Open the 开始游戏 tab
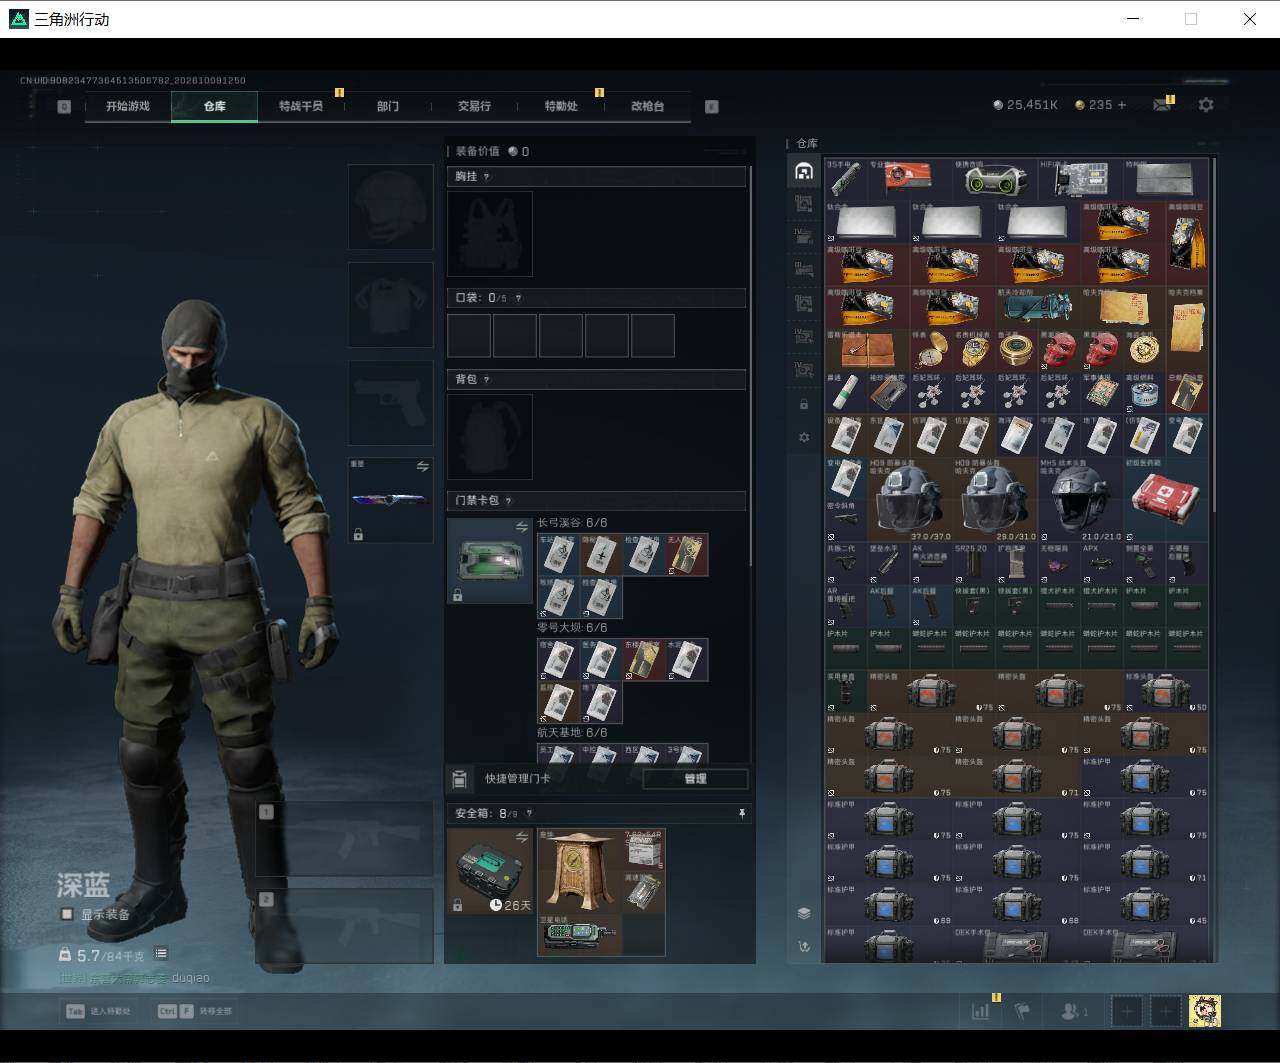This screenshot has width=1280, height=1063. coord(128,106)
